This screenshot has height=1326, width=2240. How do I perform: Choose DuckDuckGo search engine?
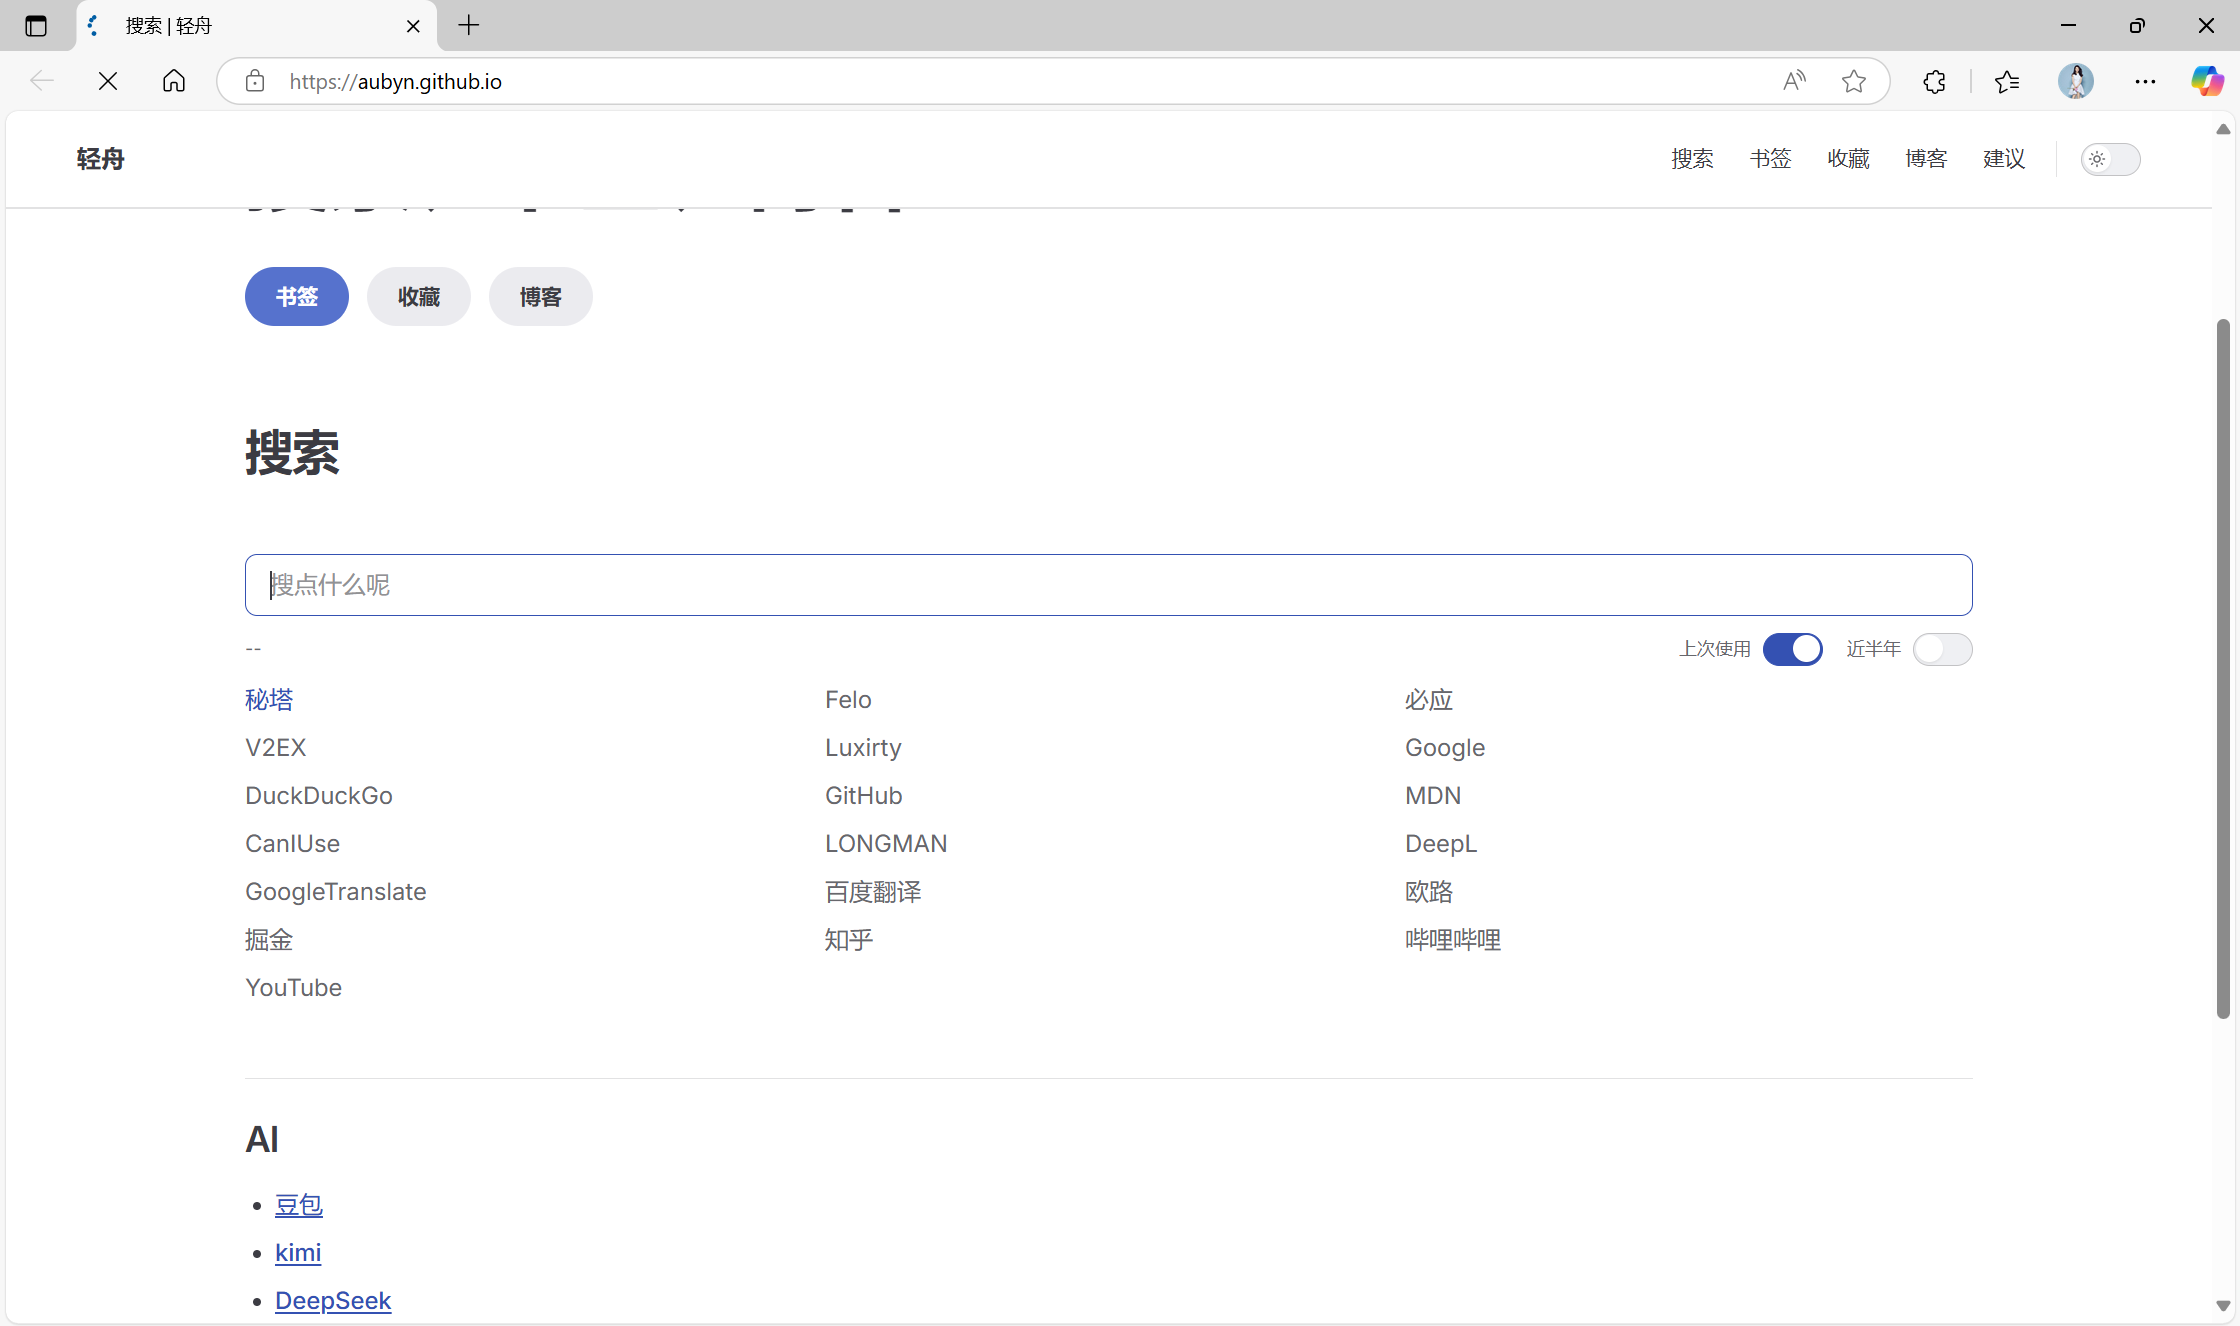point(319,796)
